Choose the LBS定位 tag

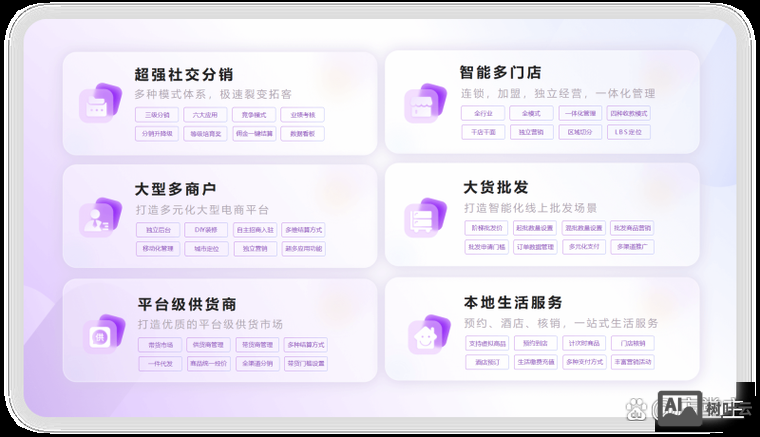[x=629, y=132]
